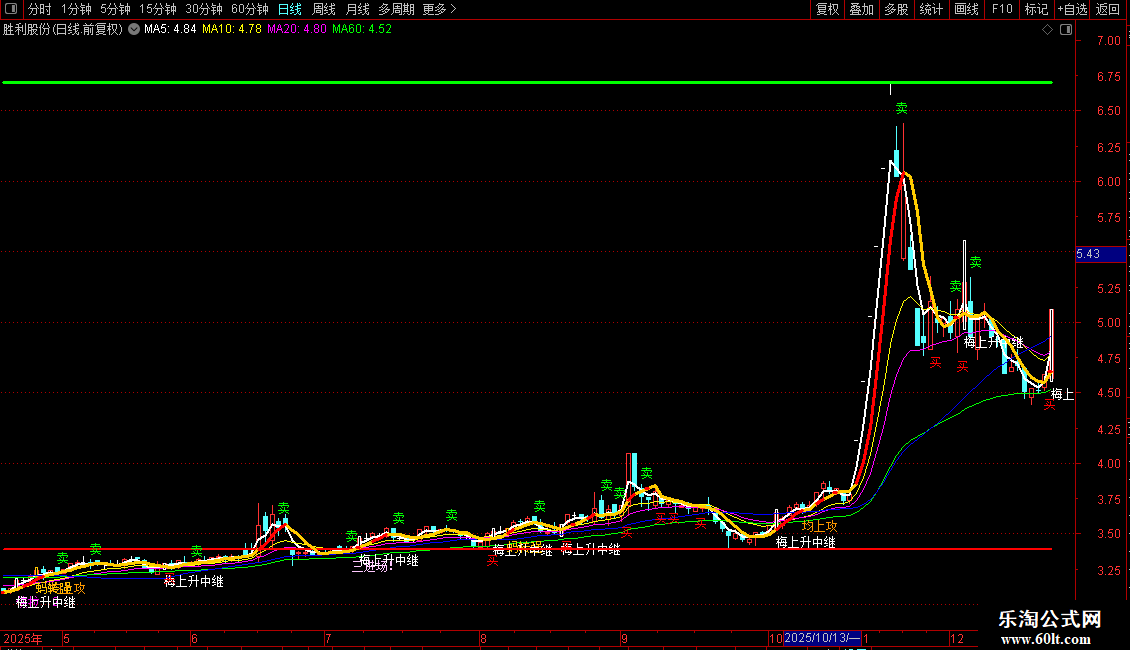This screenshot has width=1130, height=650.
Task: Switch to 周线 weekly chart
Action: [324, 9]
